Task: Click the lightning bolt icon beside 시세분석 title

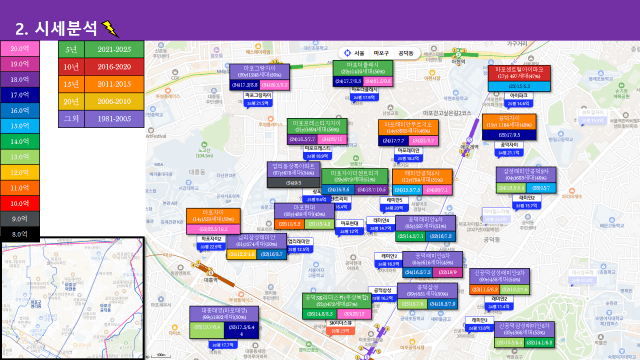Action: click(x=110, y=29)
